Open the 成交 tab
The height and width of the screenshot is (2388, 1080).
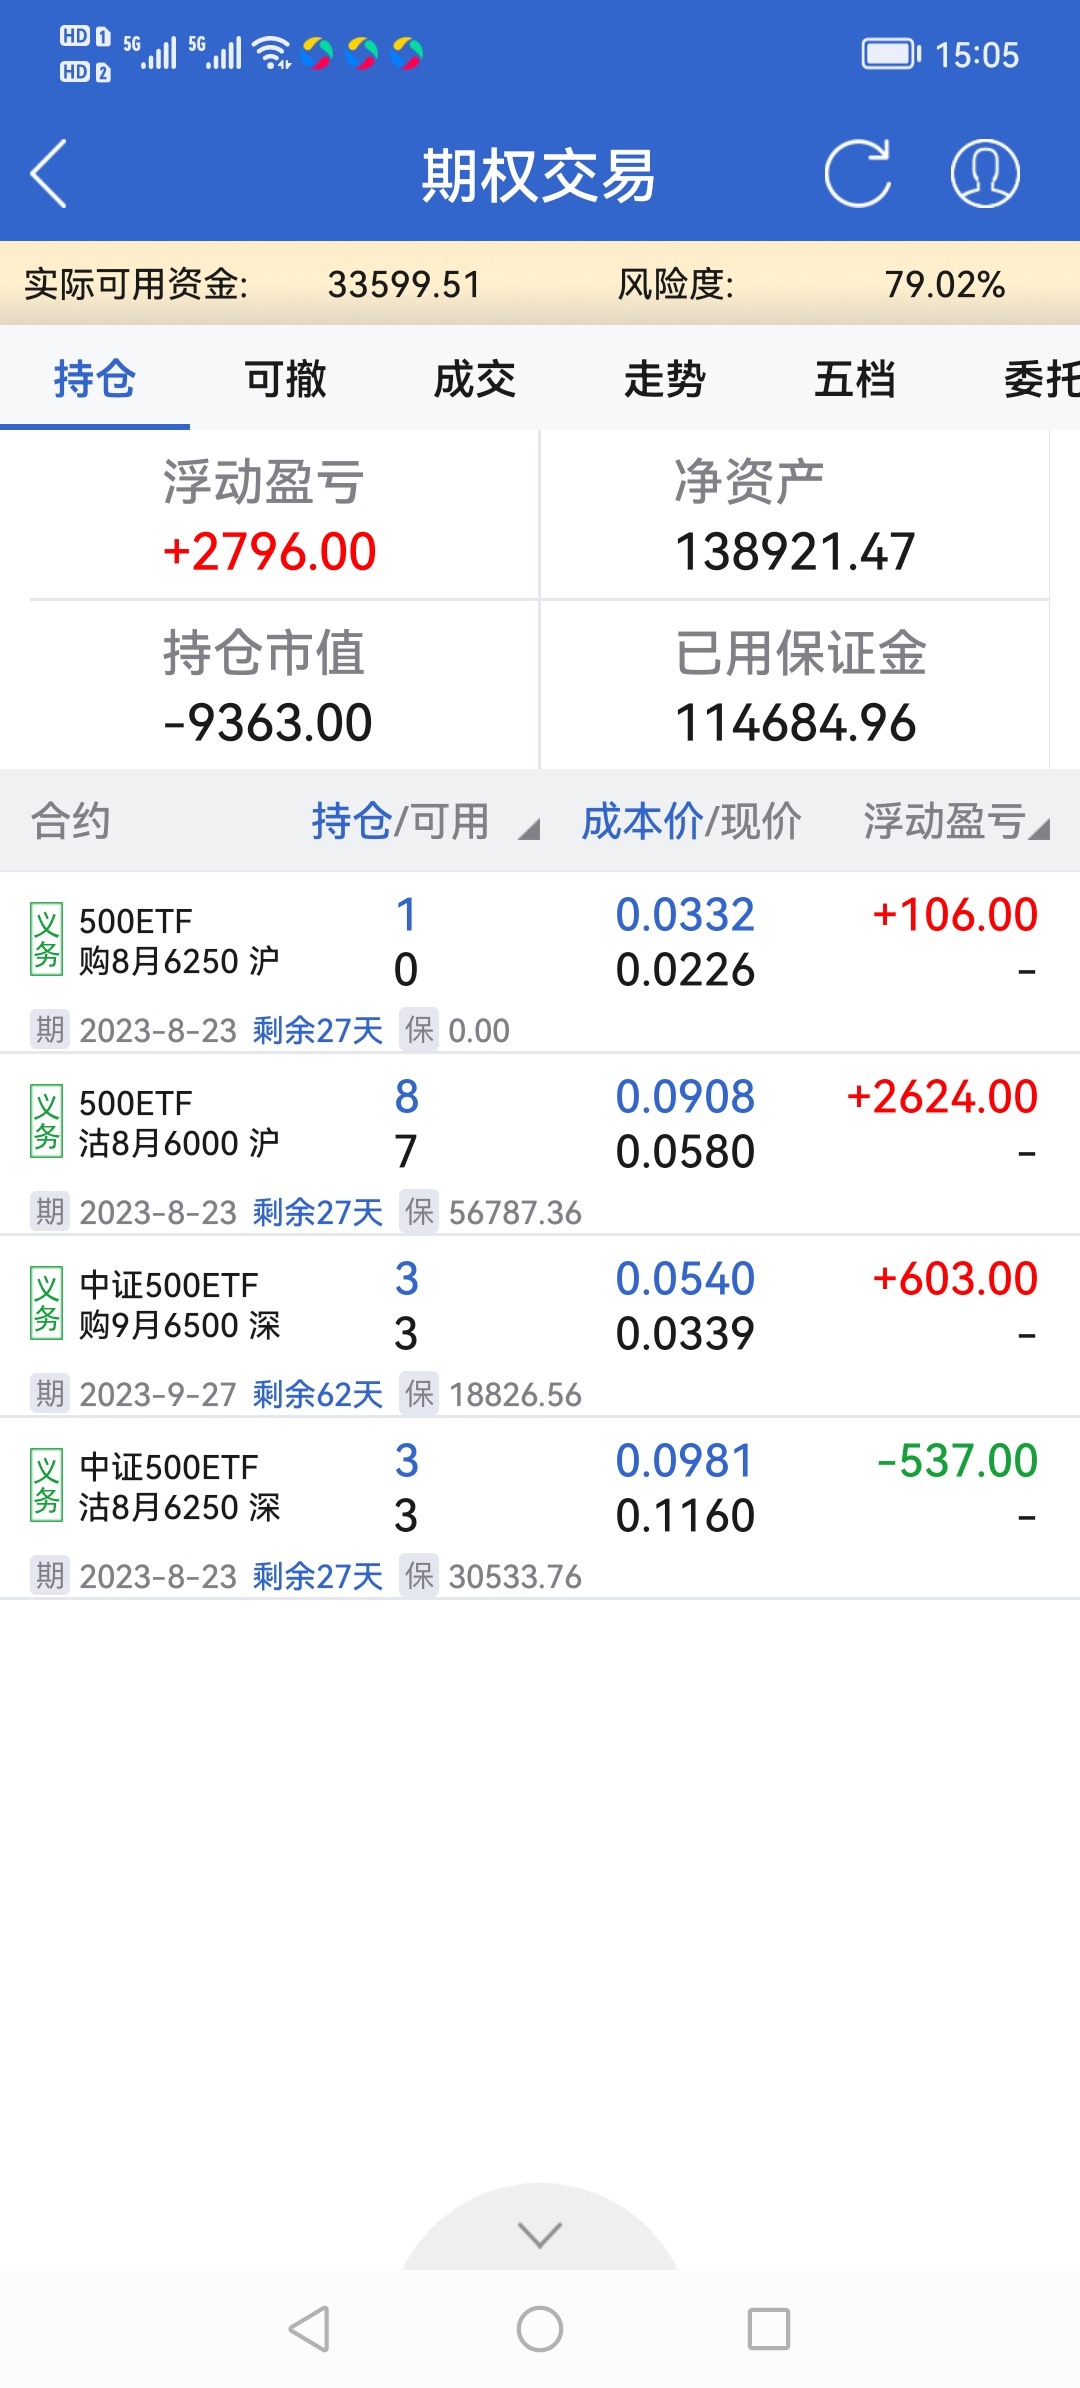tap(475, 380)
